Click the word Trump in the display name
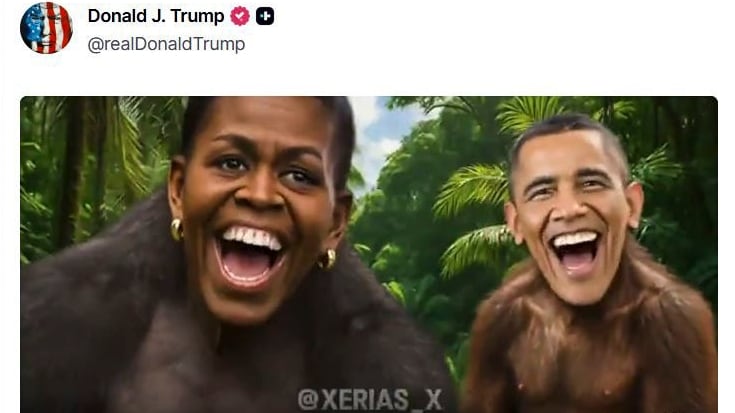Image resolution: width=735 pixels, height=413 pixels. (x=197, y=16)
